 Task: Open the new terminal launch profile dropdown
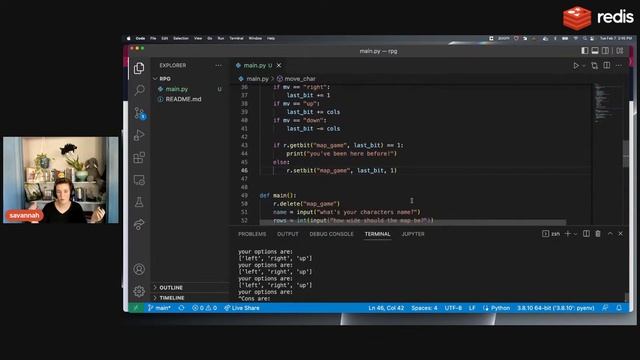[576, 234]
